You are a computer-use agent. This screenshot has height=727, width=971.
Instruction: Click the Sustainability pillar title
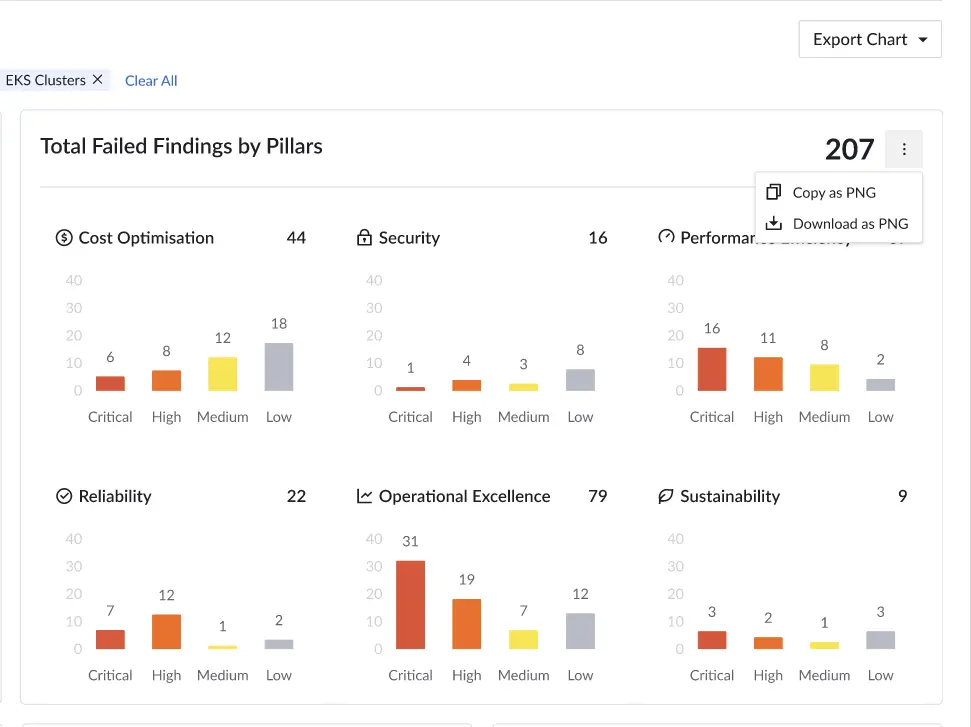click(x=730, y=496)
